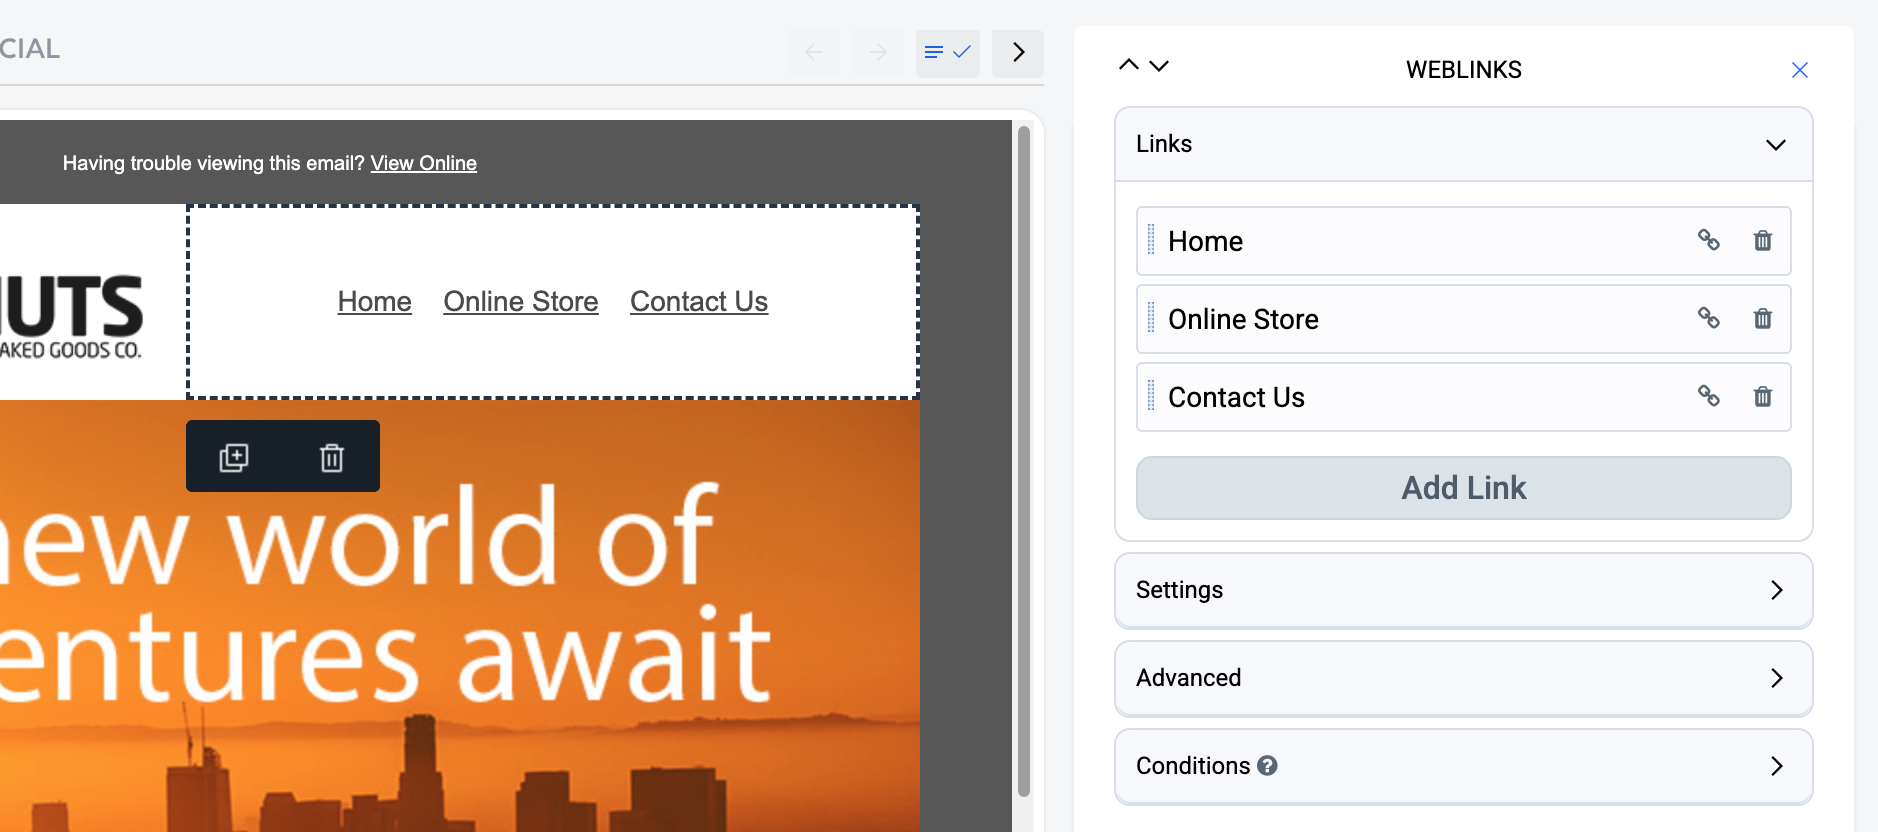Click the Contact Us row drag handle
This screenshot has height=832, width=1878.
[1151, 396]
